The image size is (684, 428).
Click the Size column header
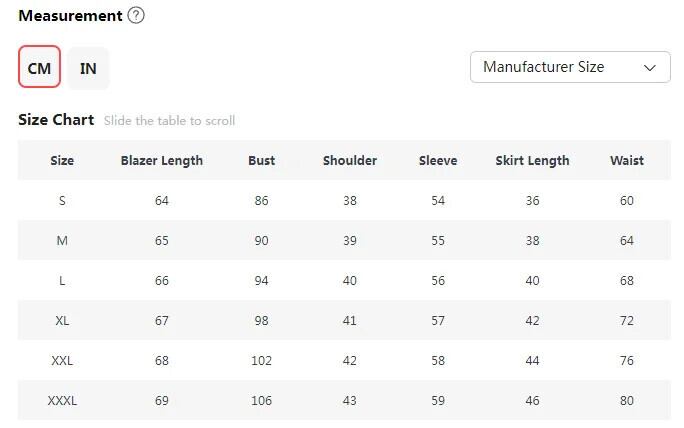coord(62,160)
